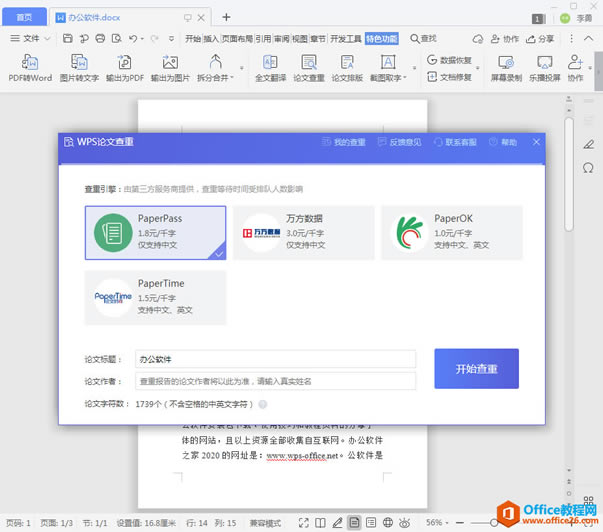Click the zoom out minus button

click(460, 522)
